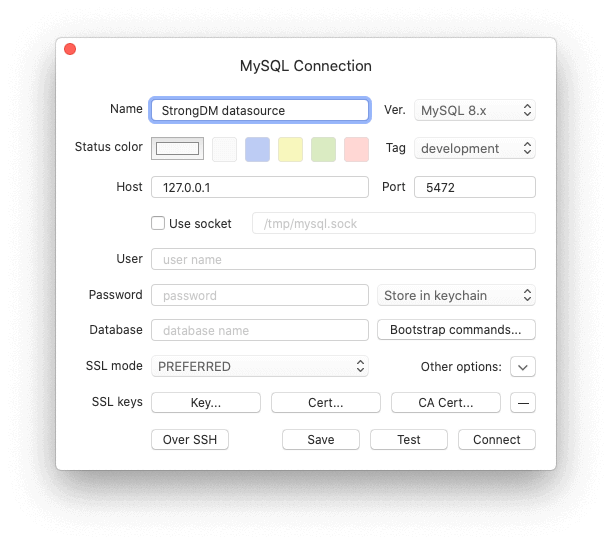
Task: Focus the Password field
Action: [x=260, y=295]
